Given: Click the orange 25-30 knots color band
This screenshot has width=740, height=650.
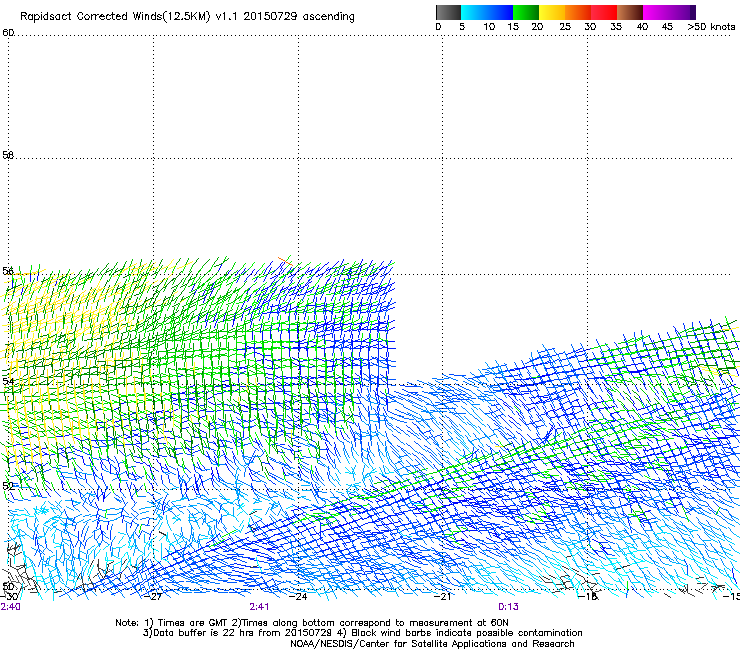Looking at the screenshot, I should click(x=578, y=12).
